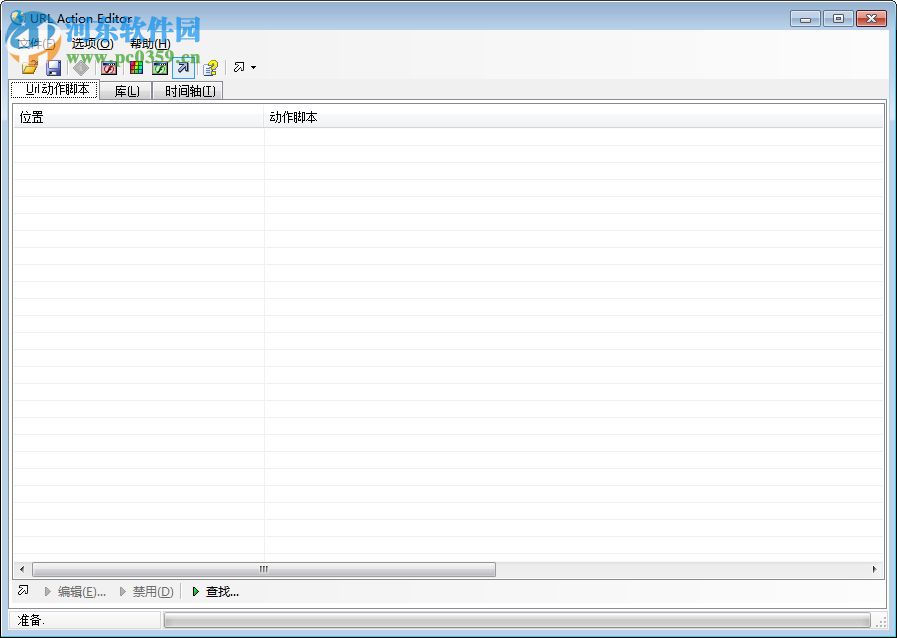Click the horizontal scrollbar above the action bar
Screen dimensions: 897x638
click(x=263, y=569)
